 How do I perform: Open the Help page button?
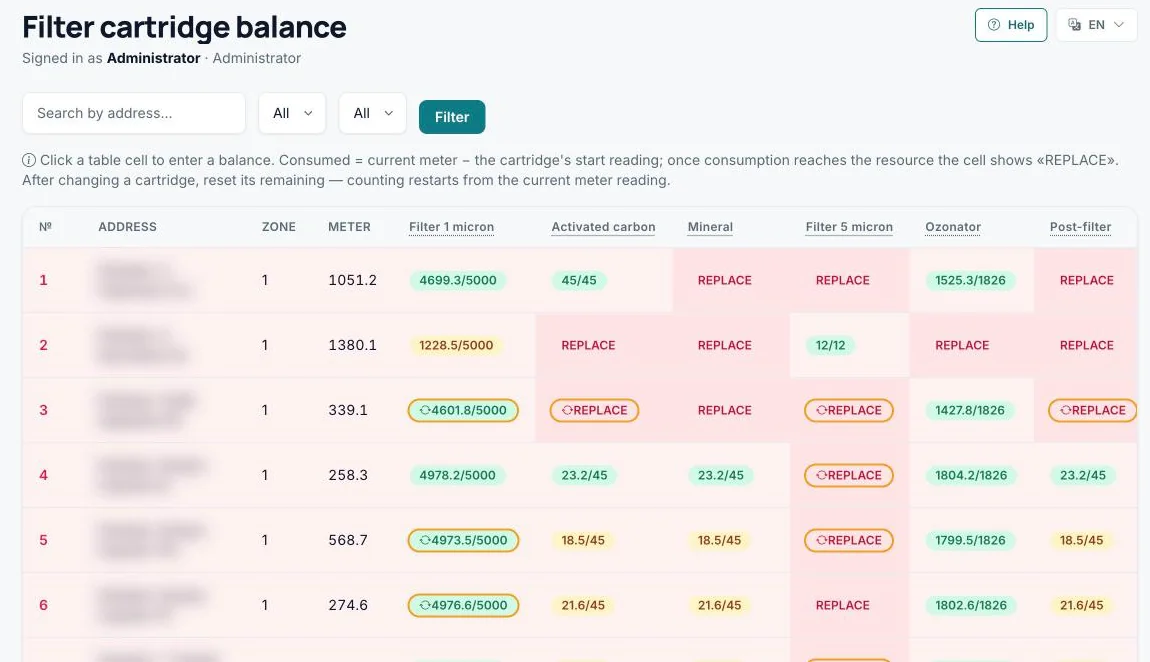pos(1011,25)
